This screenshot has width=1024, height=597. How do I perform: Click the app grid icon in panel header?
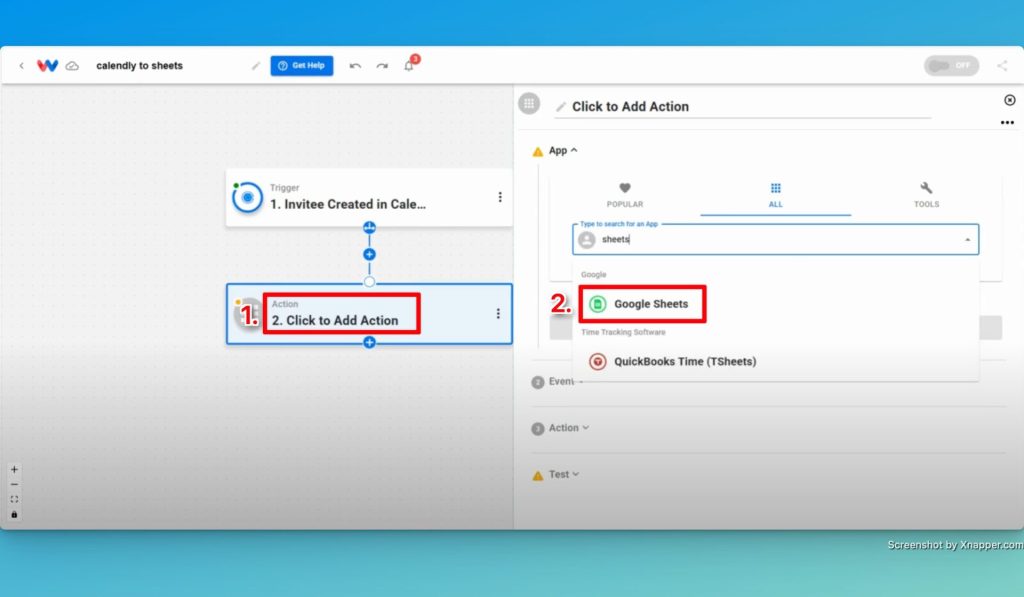tap(529, 103)
